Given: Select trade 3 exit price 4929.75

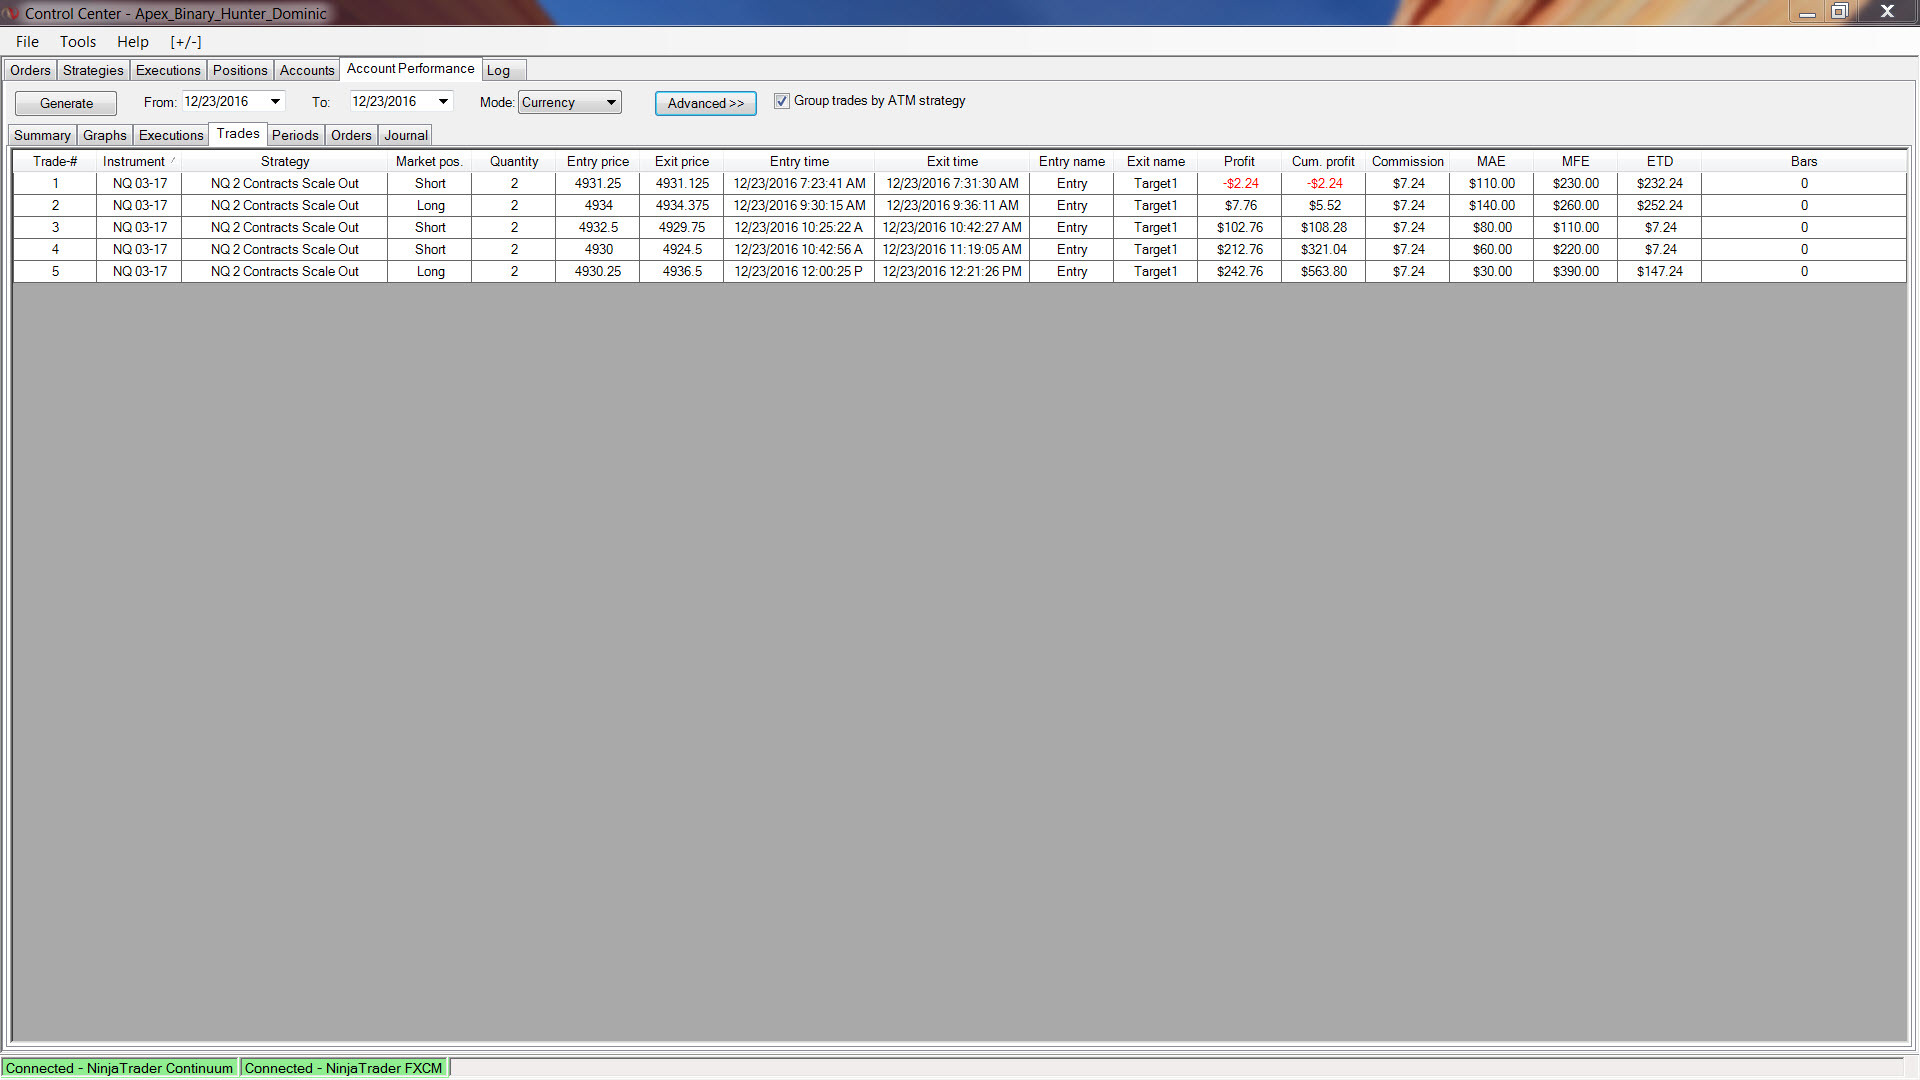Looking at the screenshot, I should [x=682, y=227].
